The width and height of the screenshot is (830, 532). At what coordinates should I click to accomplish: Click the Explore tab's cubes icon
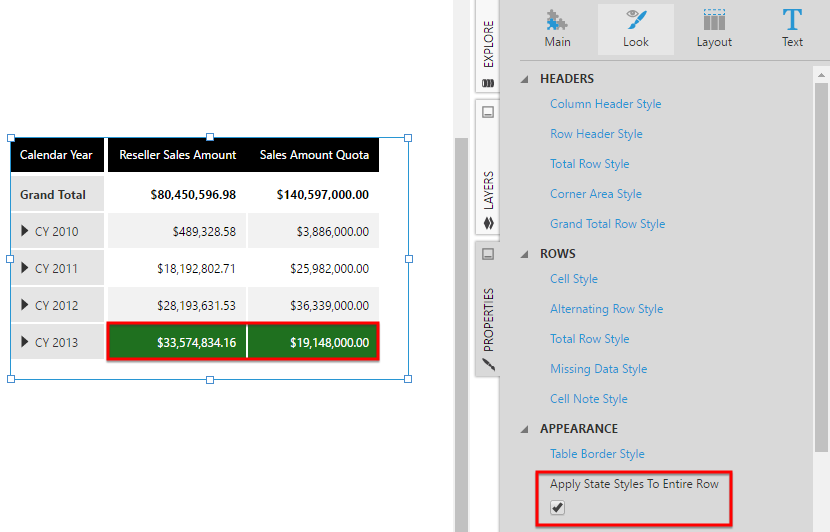[x=488, y=83]
